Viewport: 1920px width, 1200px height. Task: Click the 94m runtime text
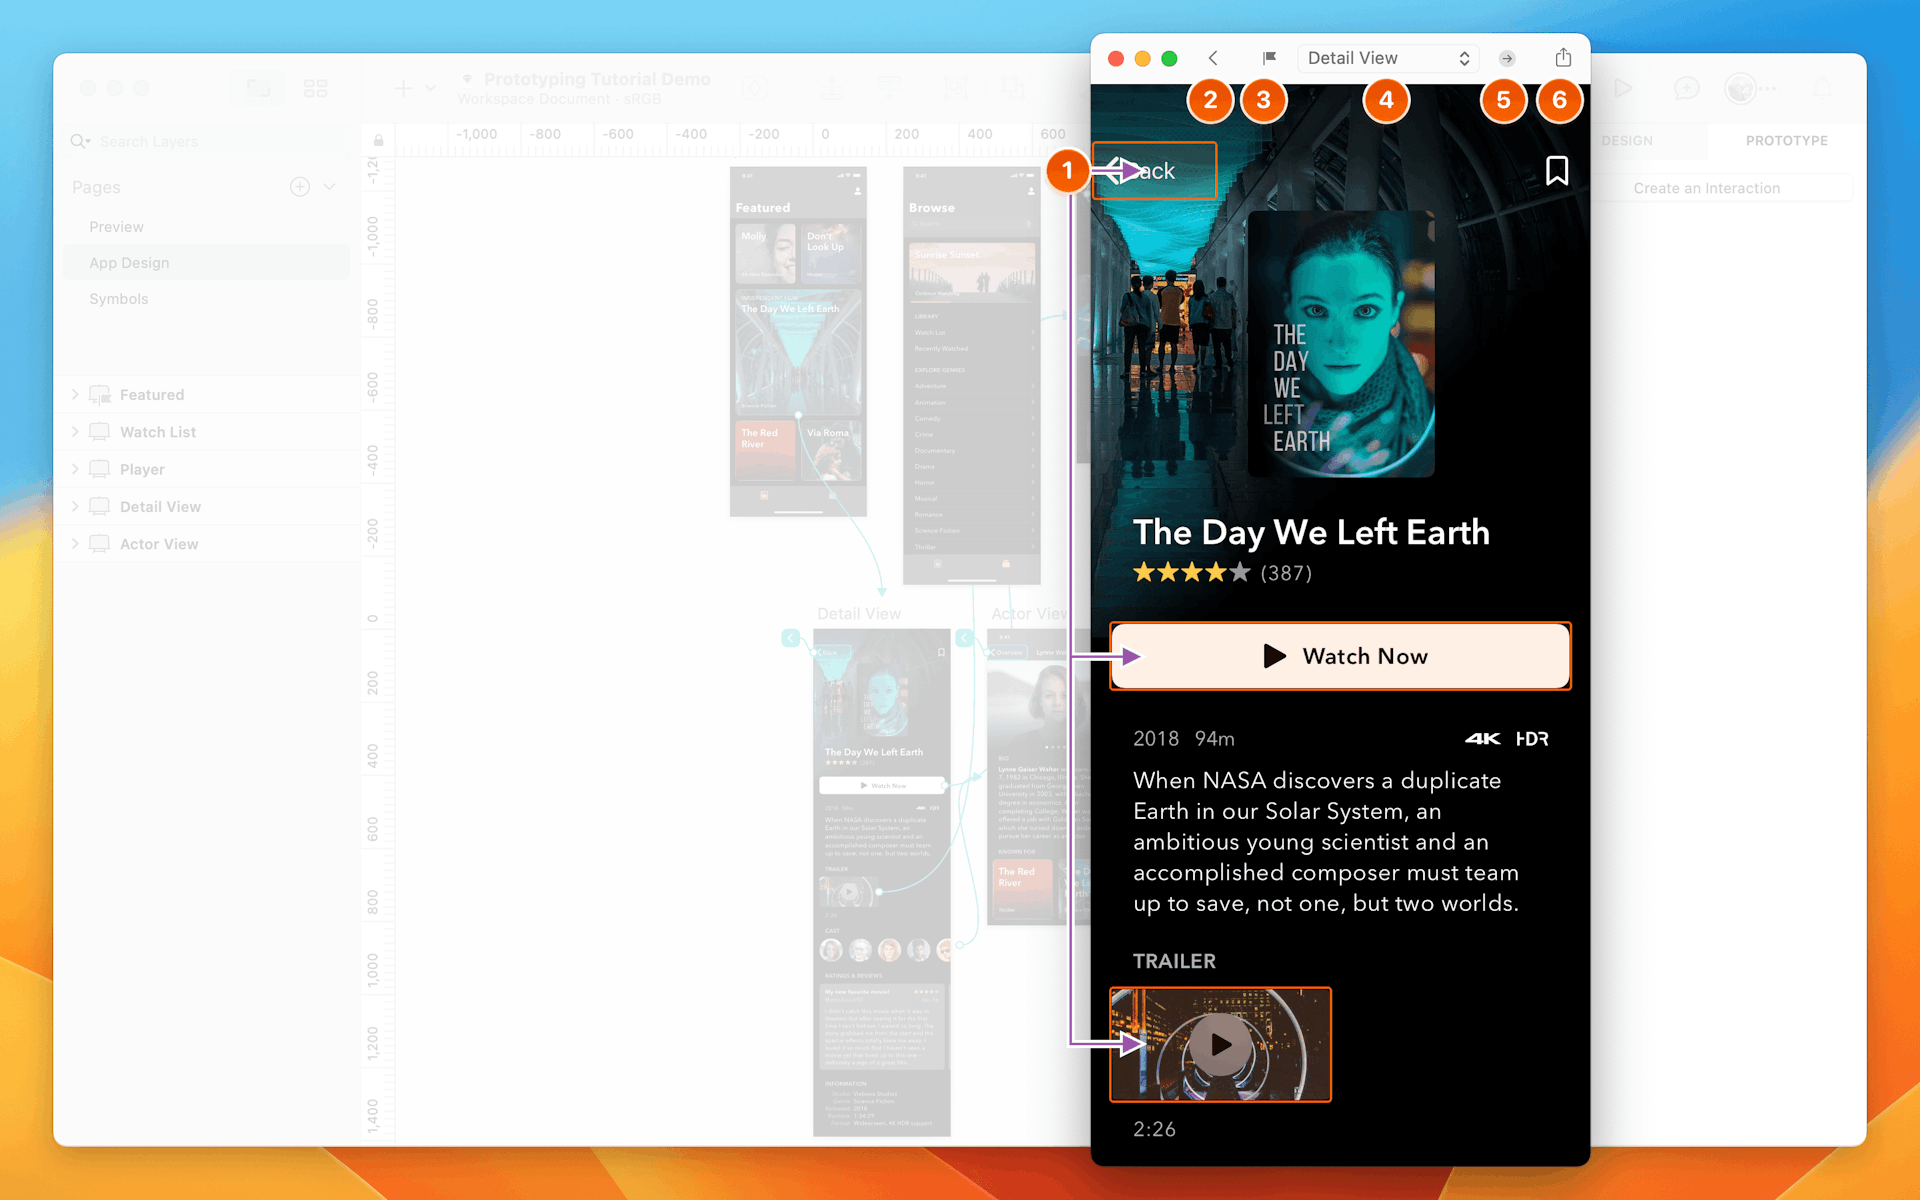click(x=1214, y=739)
